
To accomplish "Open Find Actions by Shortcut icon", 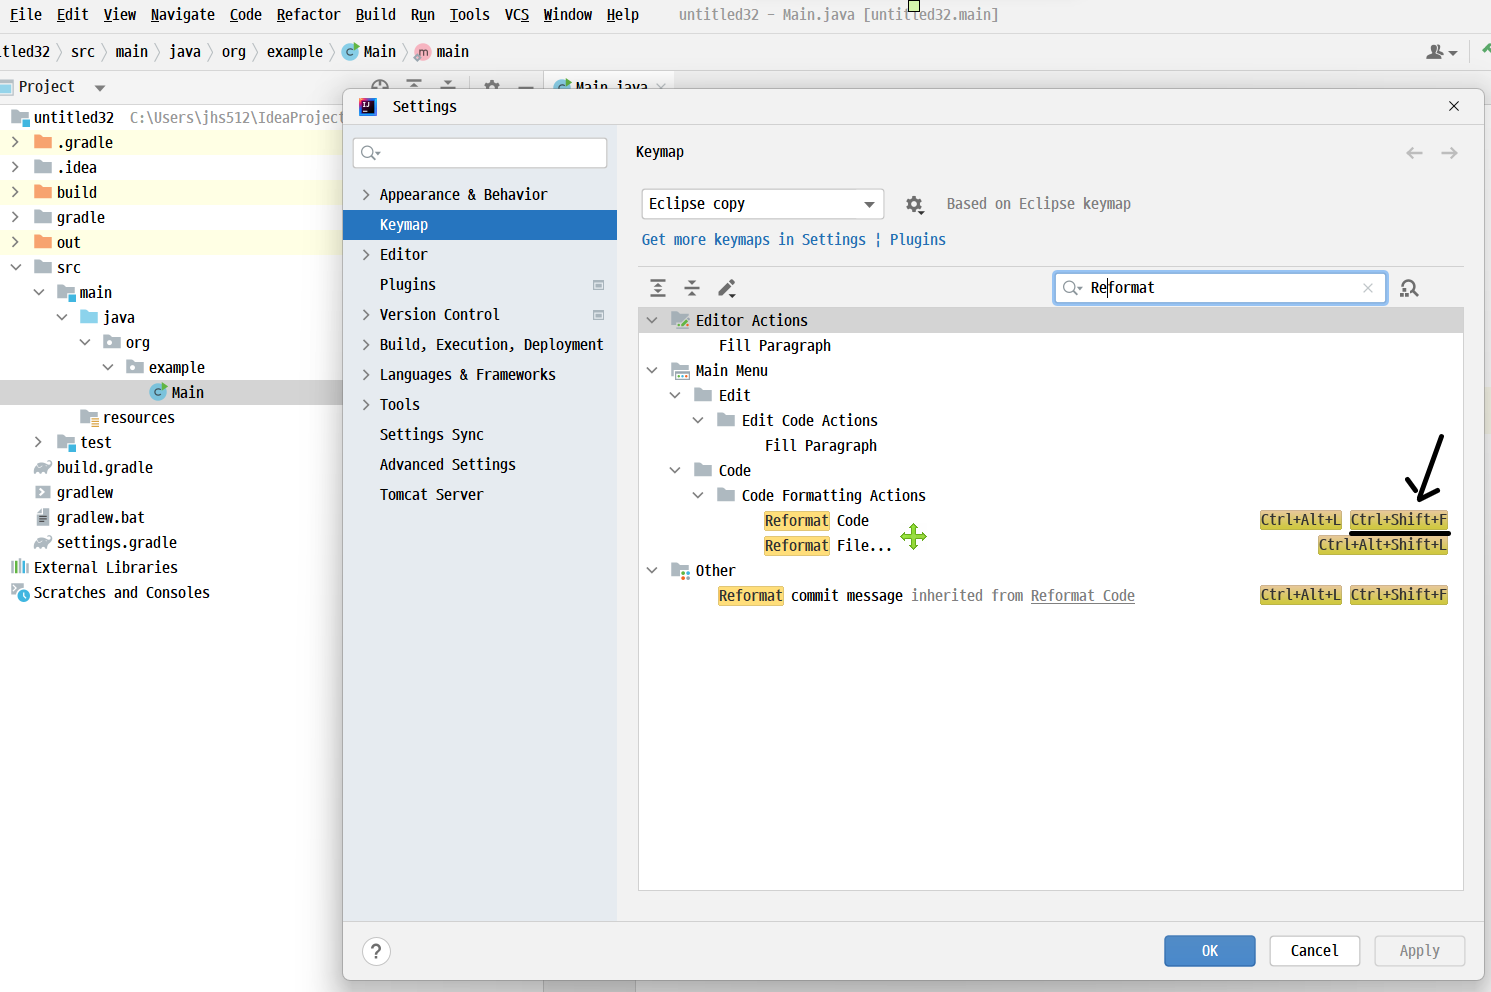I will click(x=1409, y=288).
